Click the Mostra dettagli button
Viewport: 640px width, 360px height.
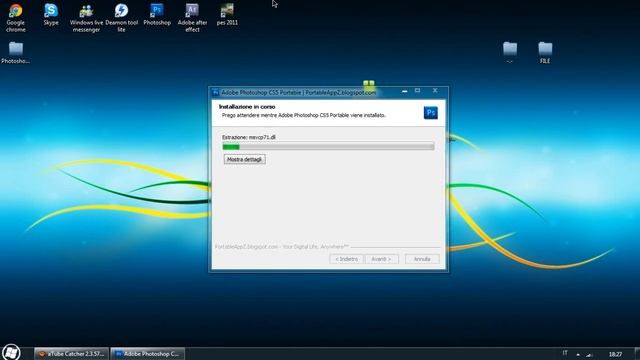click(x=244, y=159)
